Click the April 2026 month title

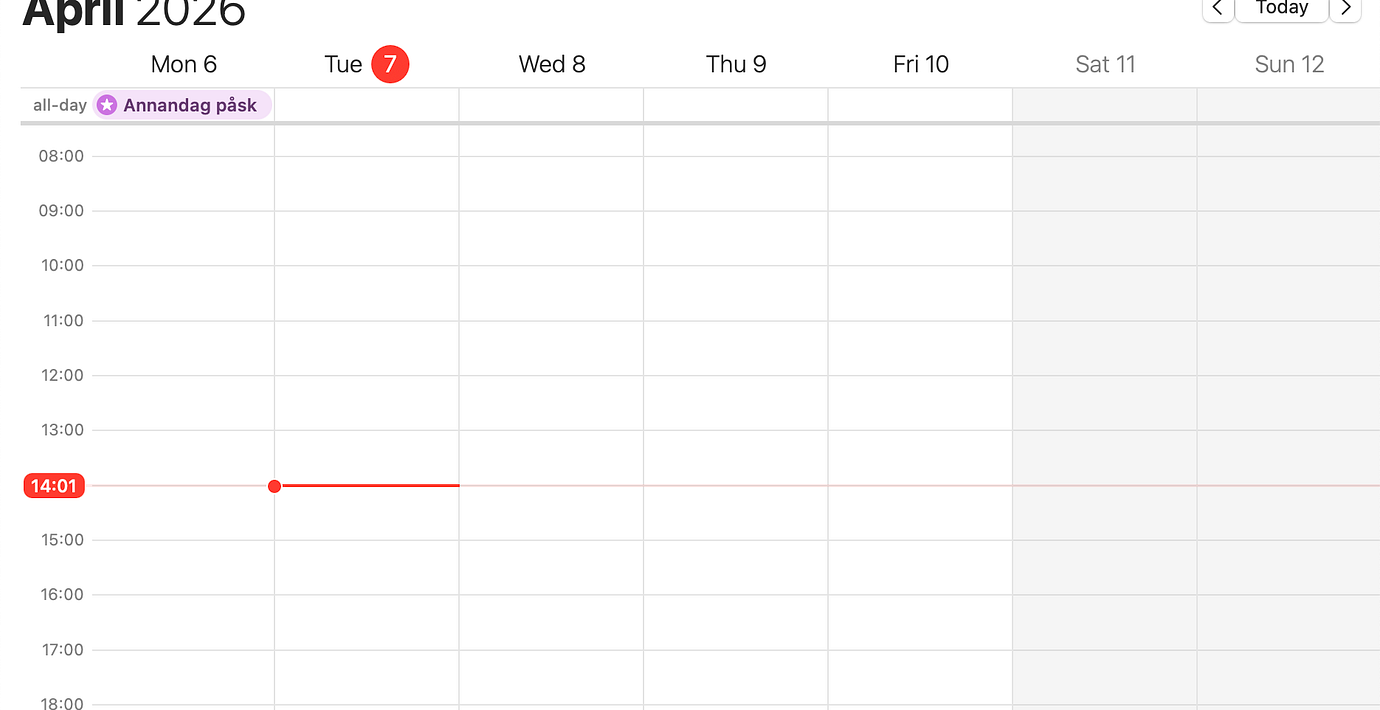(133, 12)
